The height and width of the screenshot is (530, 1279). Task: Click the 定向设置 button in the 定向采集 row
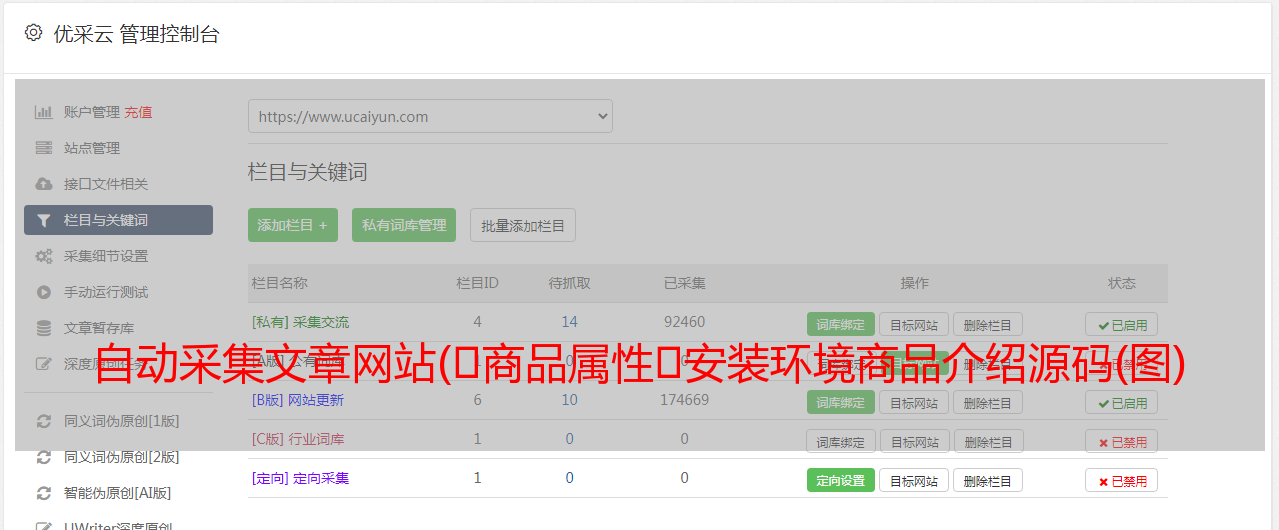click(841, 480)
